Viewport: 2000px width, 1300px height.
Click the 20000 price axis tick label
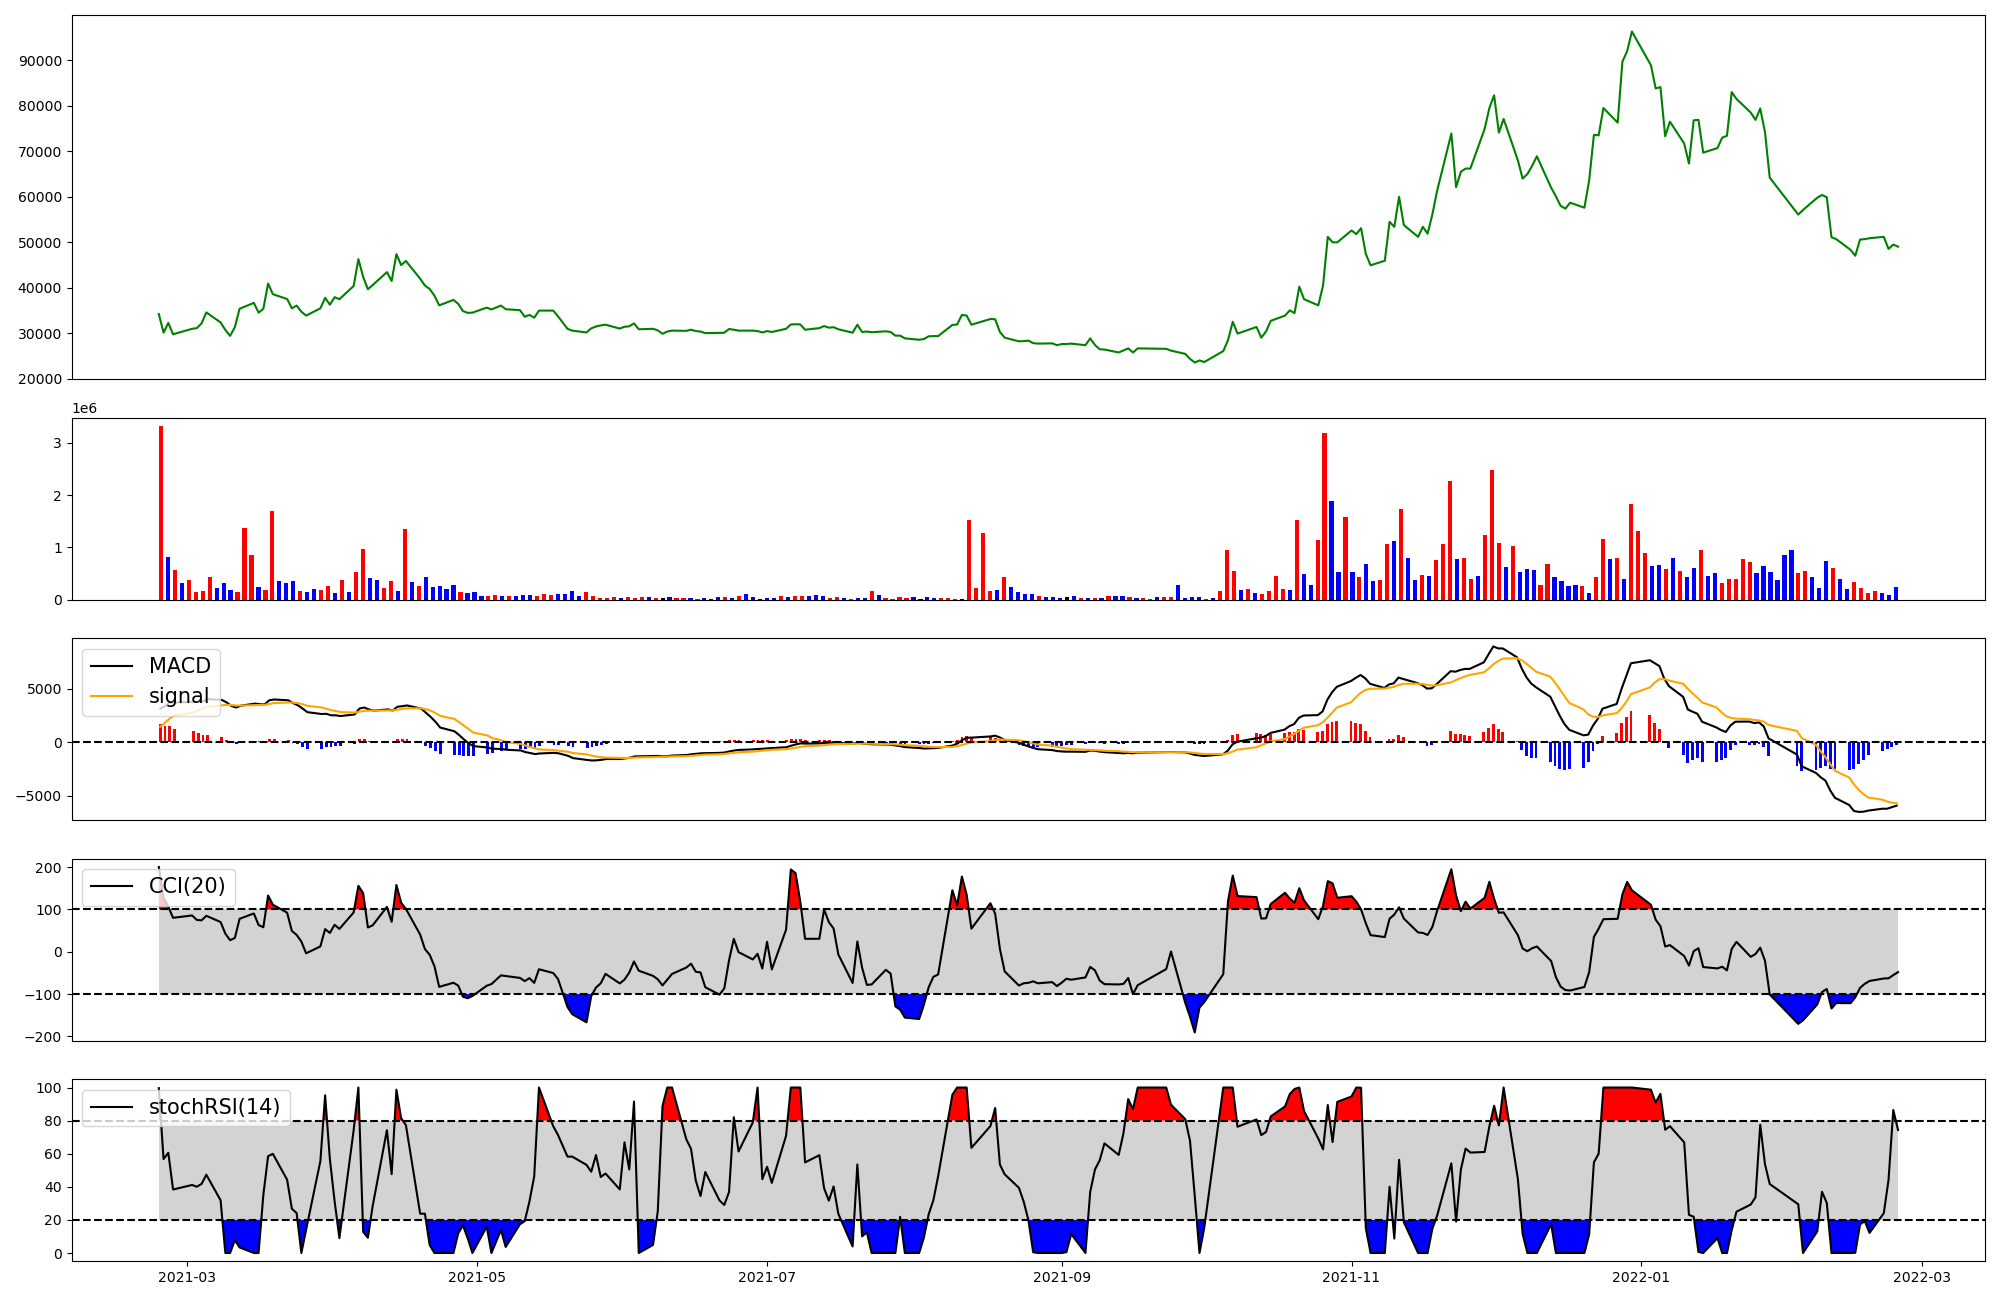click(40, 379)
